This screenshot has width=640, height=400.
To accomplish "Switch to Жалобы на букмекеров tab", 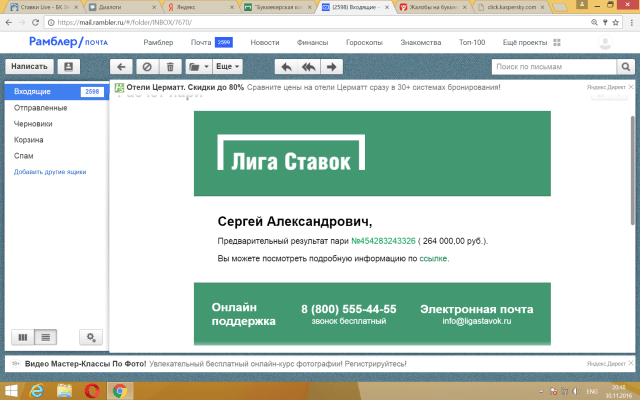I will (x=433, y=7).
